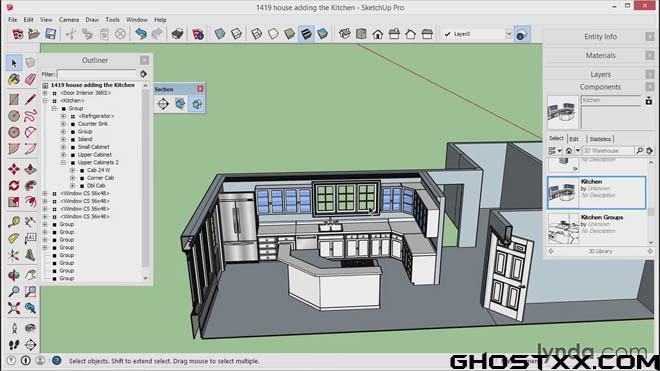
Task: Pick the Eraser tool
Action: click(x=30, y=79)
